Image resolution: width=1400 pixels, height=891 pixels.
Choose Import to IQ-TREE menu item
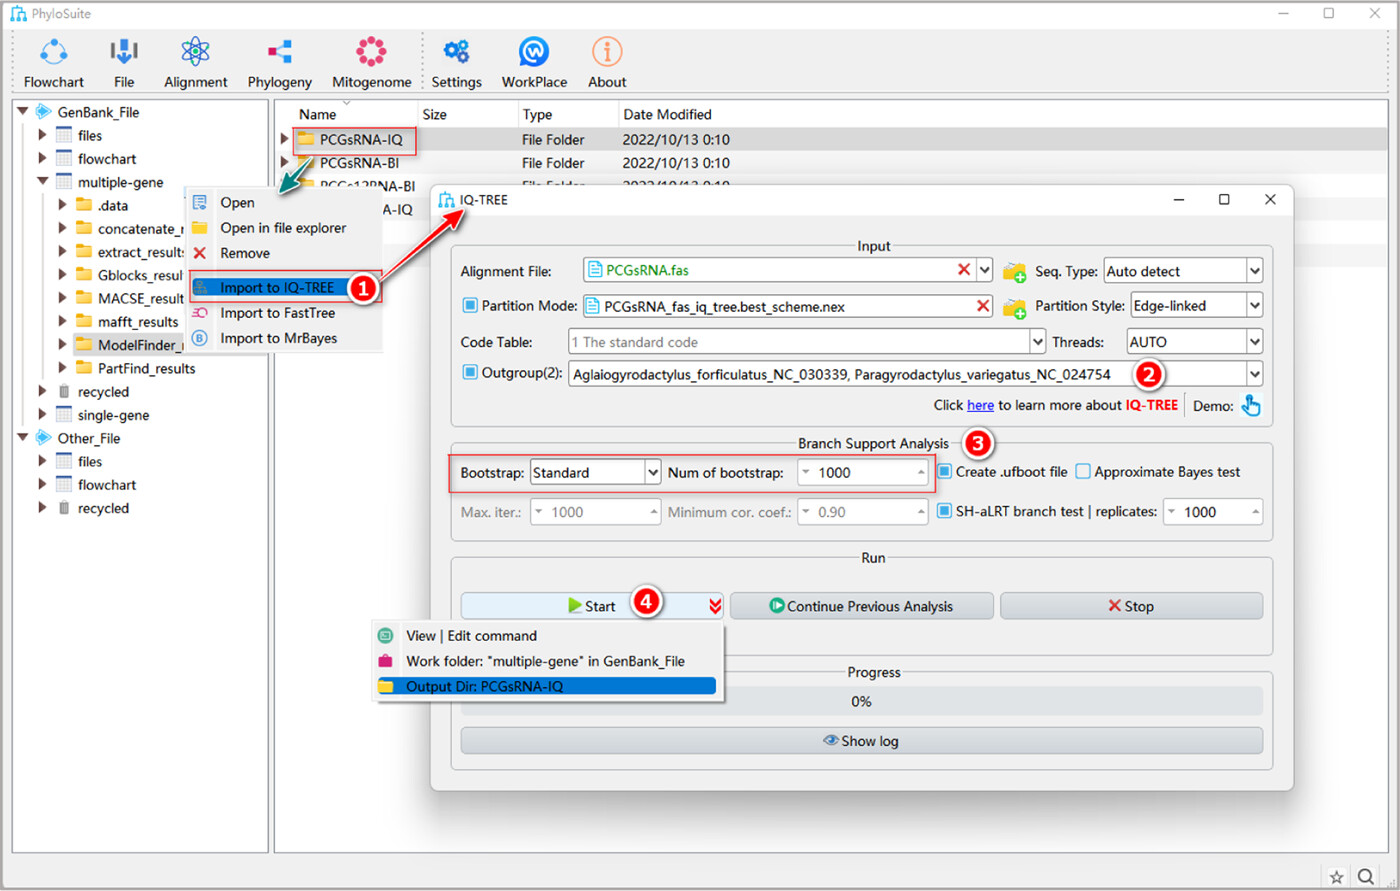286,288
